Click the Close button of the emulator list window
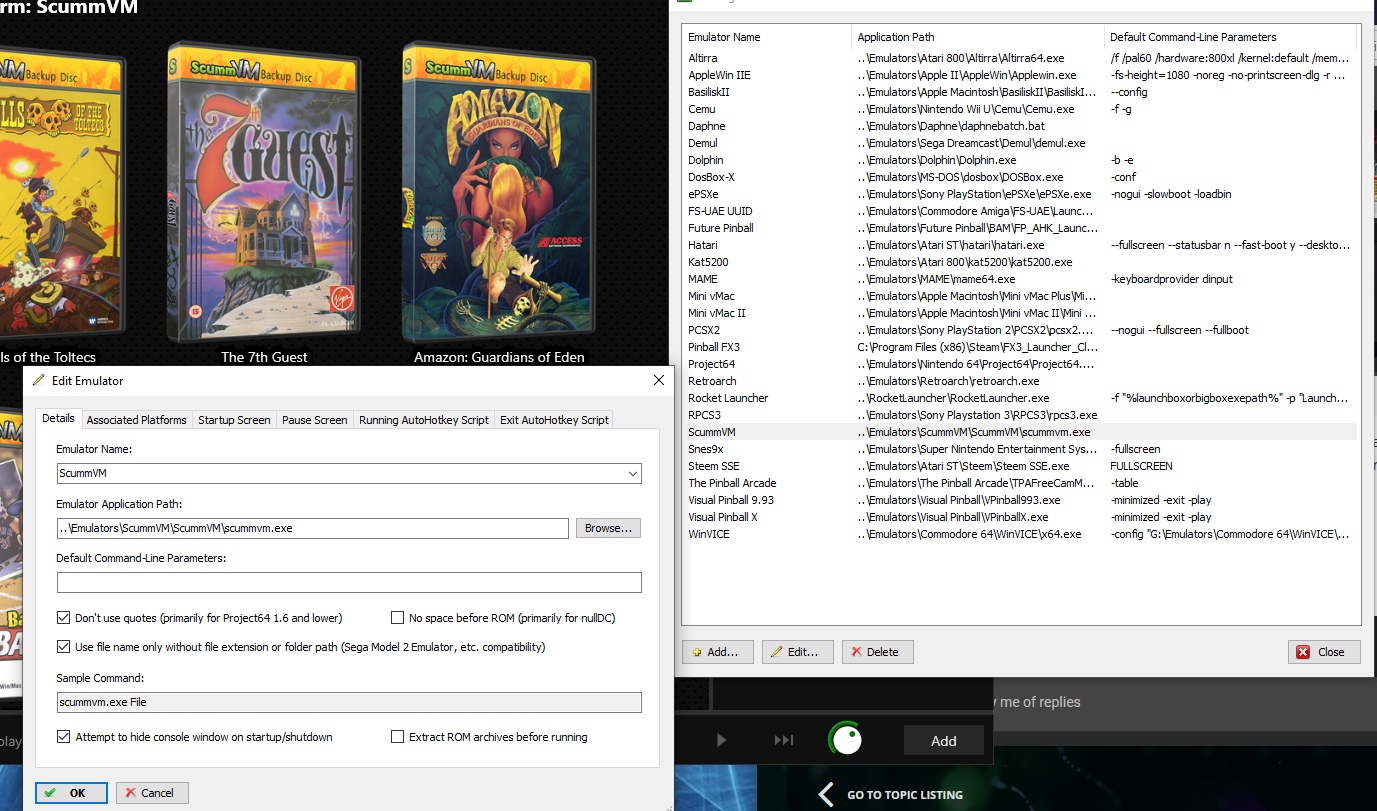 click(1324, 652)
